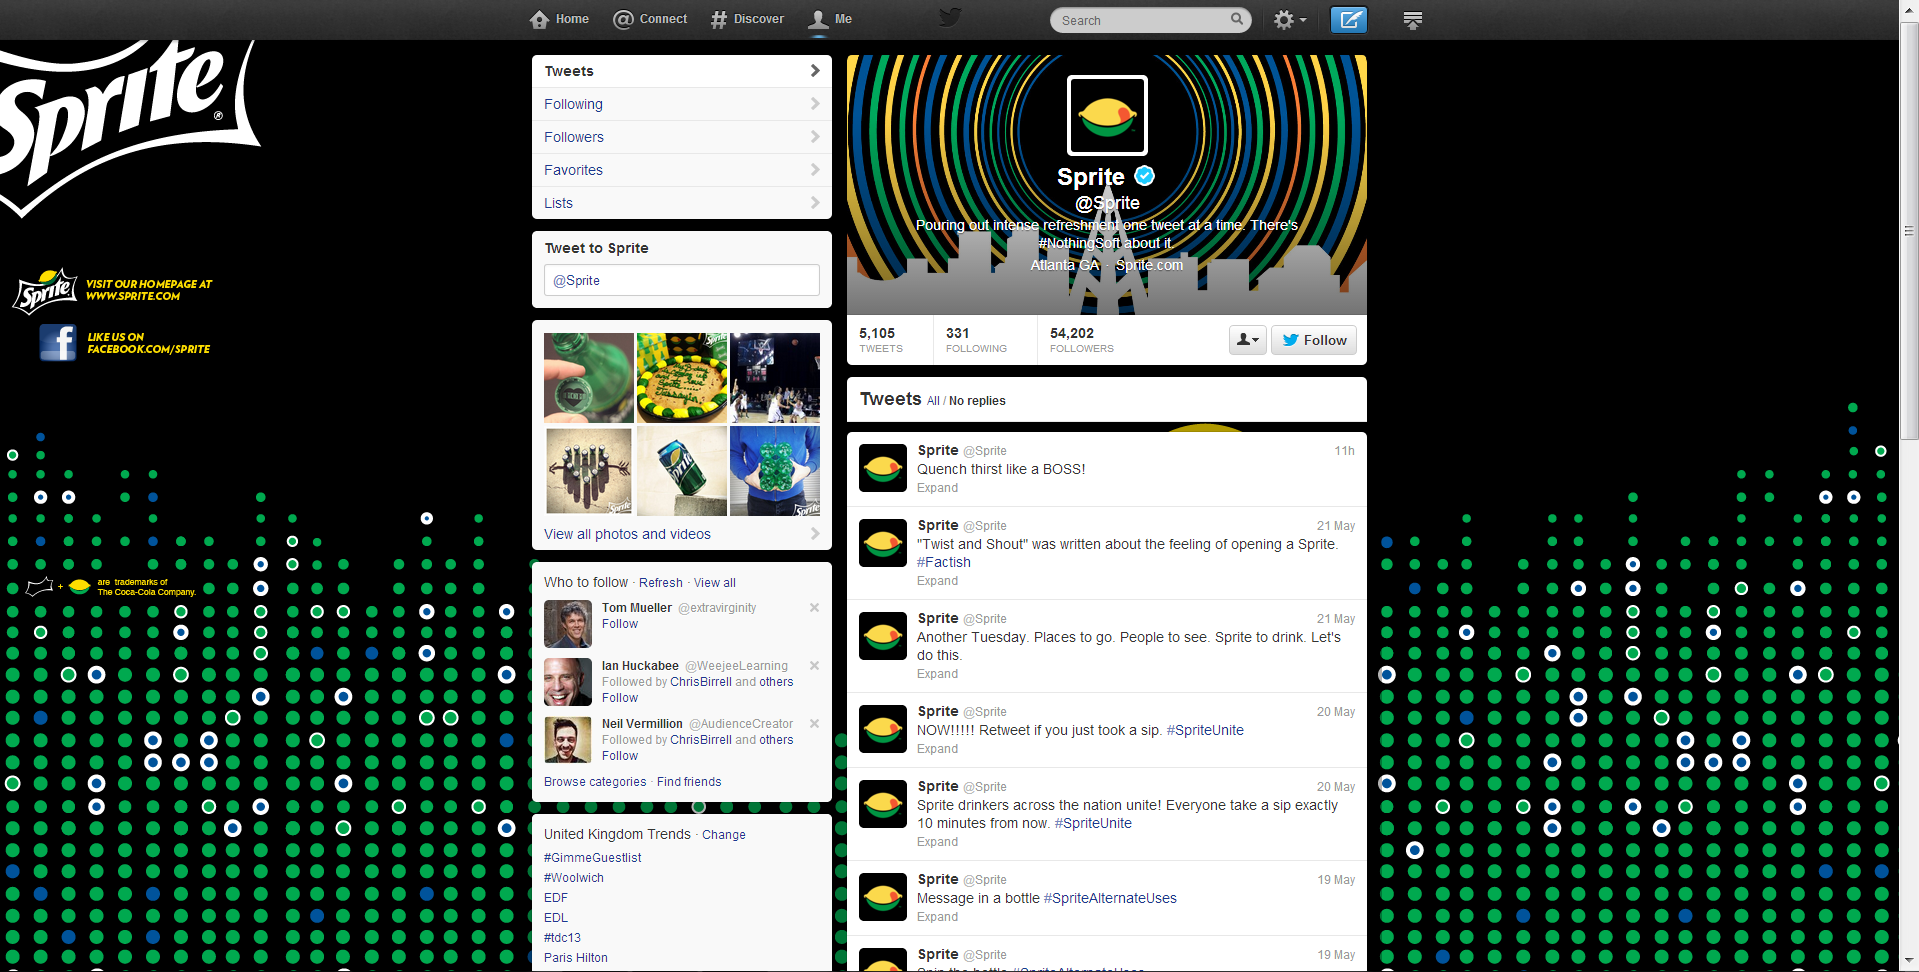This screenshot has height=972, width=1919.
Task: Click the page vertical scrollbar
Action: click(x=1909, y=230)
